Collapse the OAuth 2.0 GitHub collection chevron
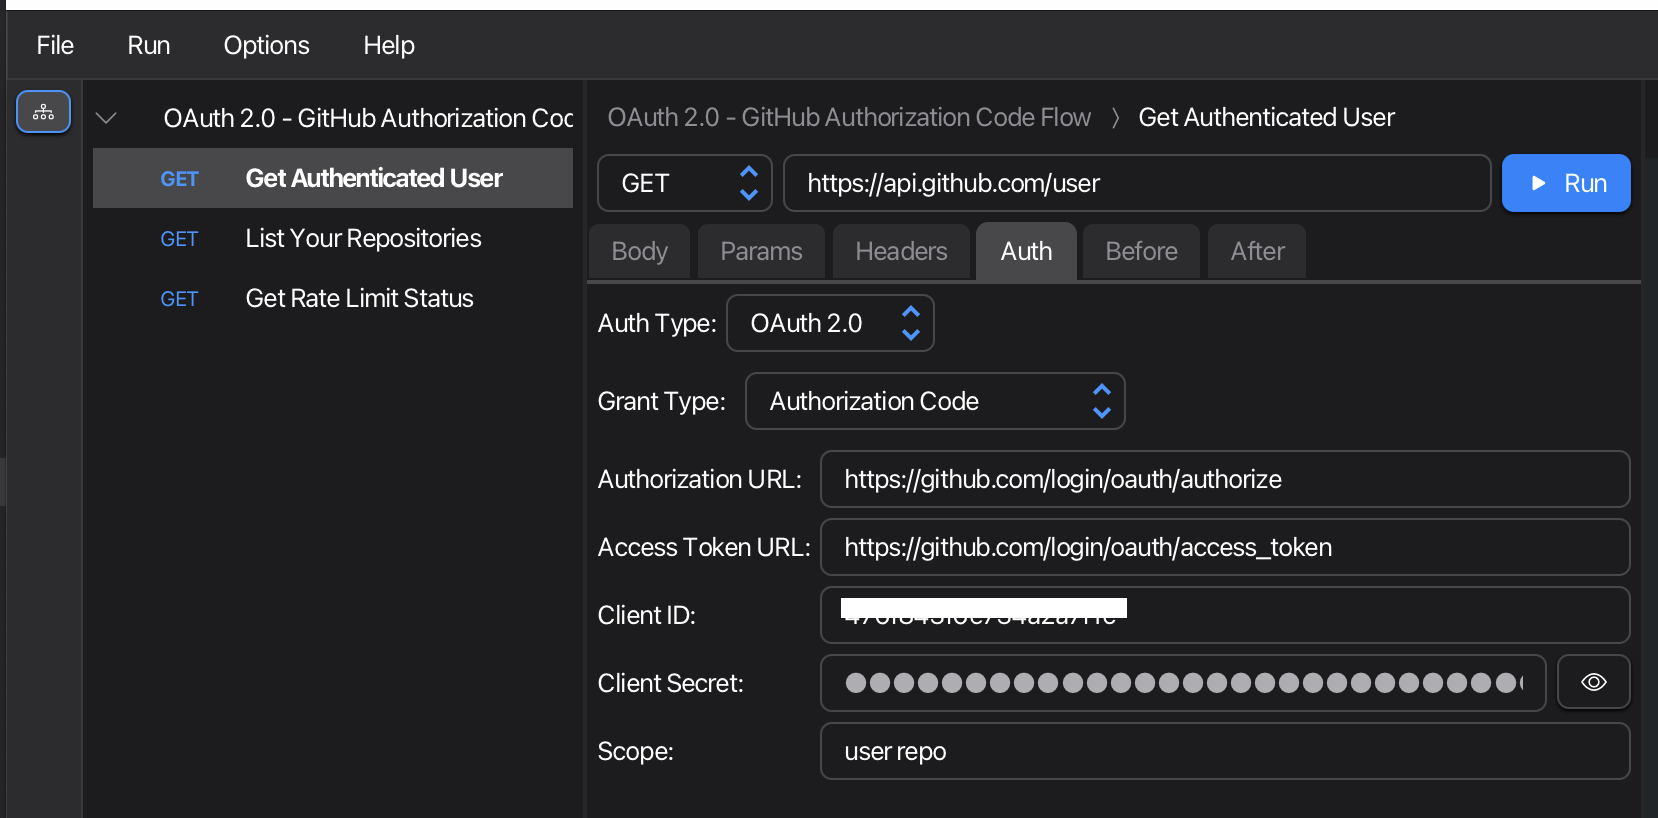 click(x=106, y=118)
